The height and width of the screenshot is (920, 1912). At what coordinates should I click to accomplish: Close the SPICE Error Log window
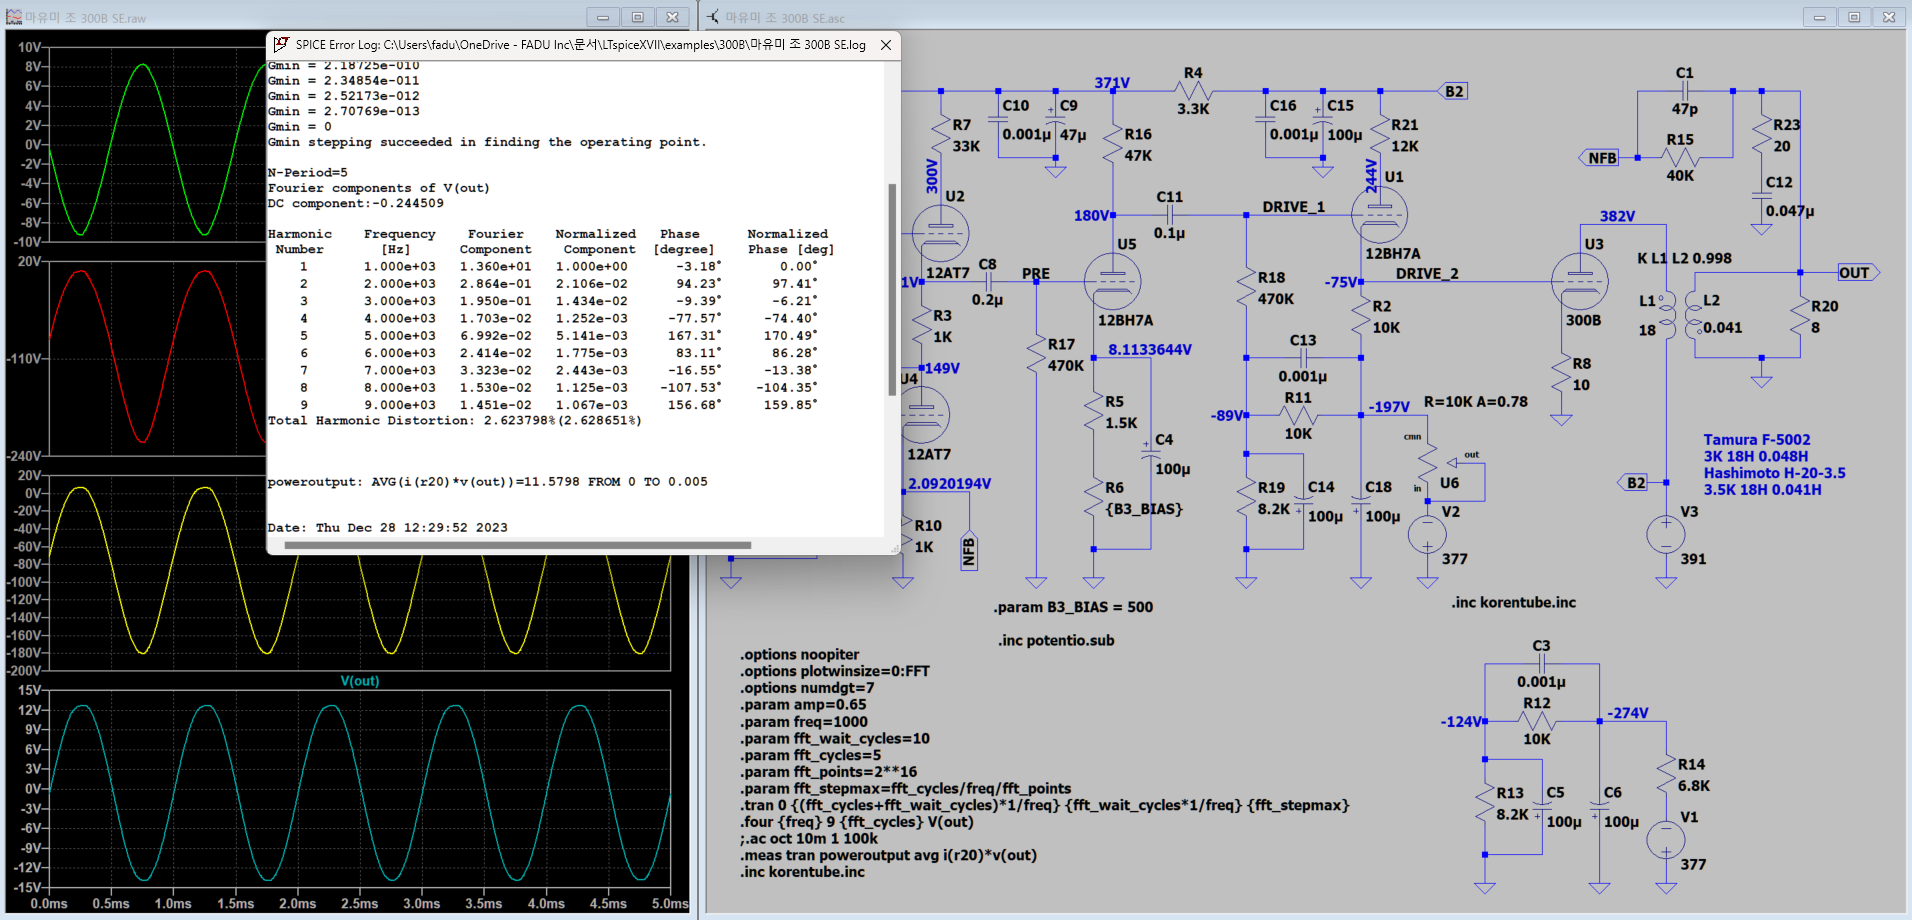[x=886, y=45]
